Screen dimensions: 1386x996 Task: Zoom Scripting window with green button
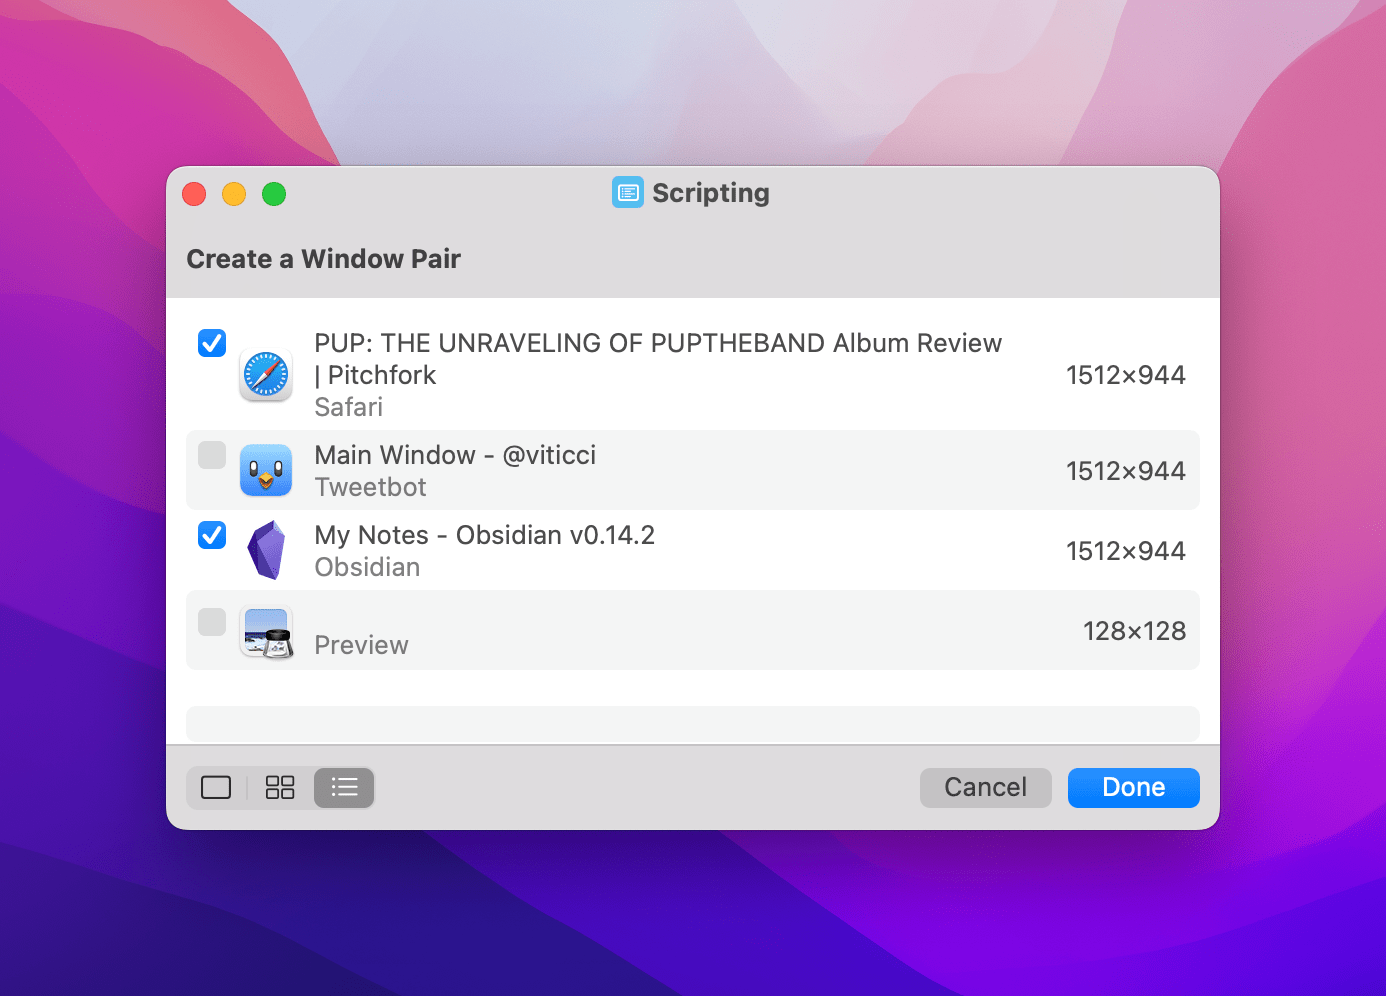[x=274, y=194]
